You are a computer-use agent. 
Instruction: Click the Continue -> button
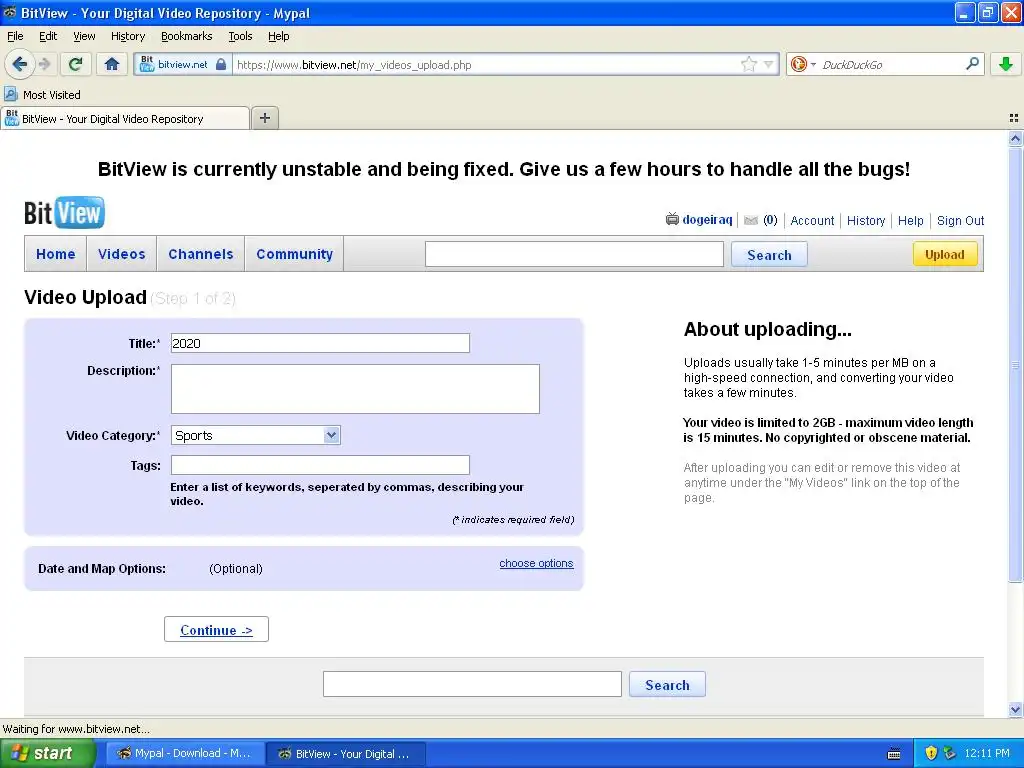216,630
